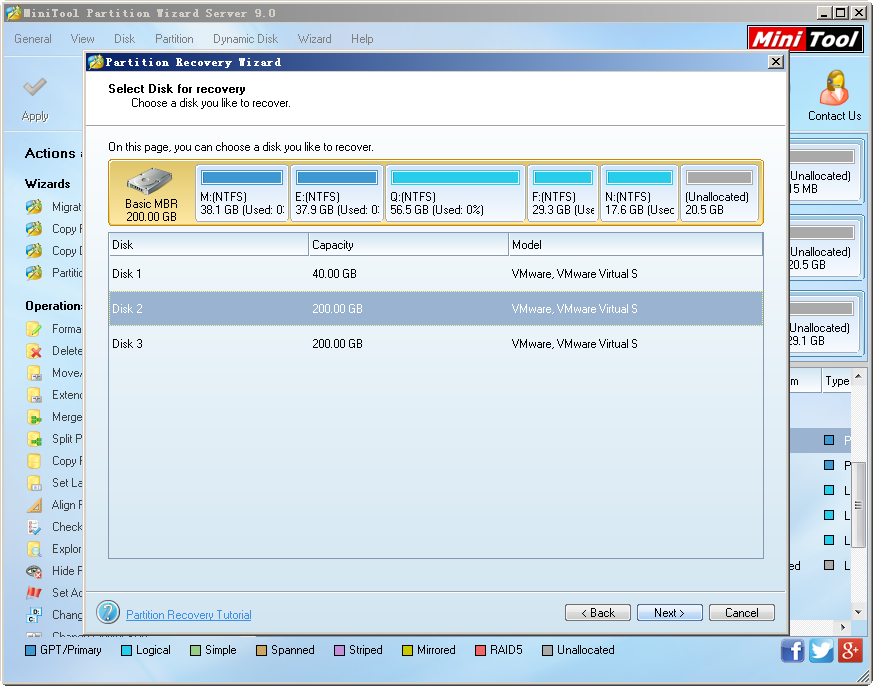Viewport: 873px width, 686px height.
Task: Click the Basic MBR 200.00 GB disk icon
Action: (x=150, y=182)
